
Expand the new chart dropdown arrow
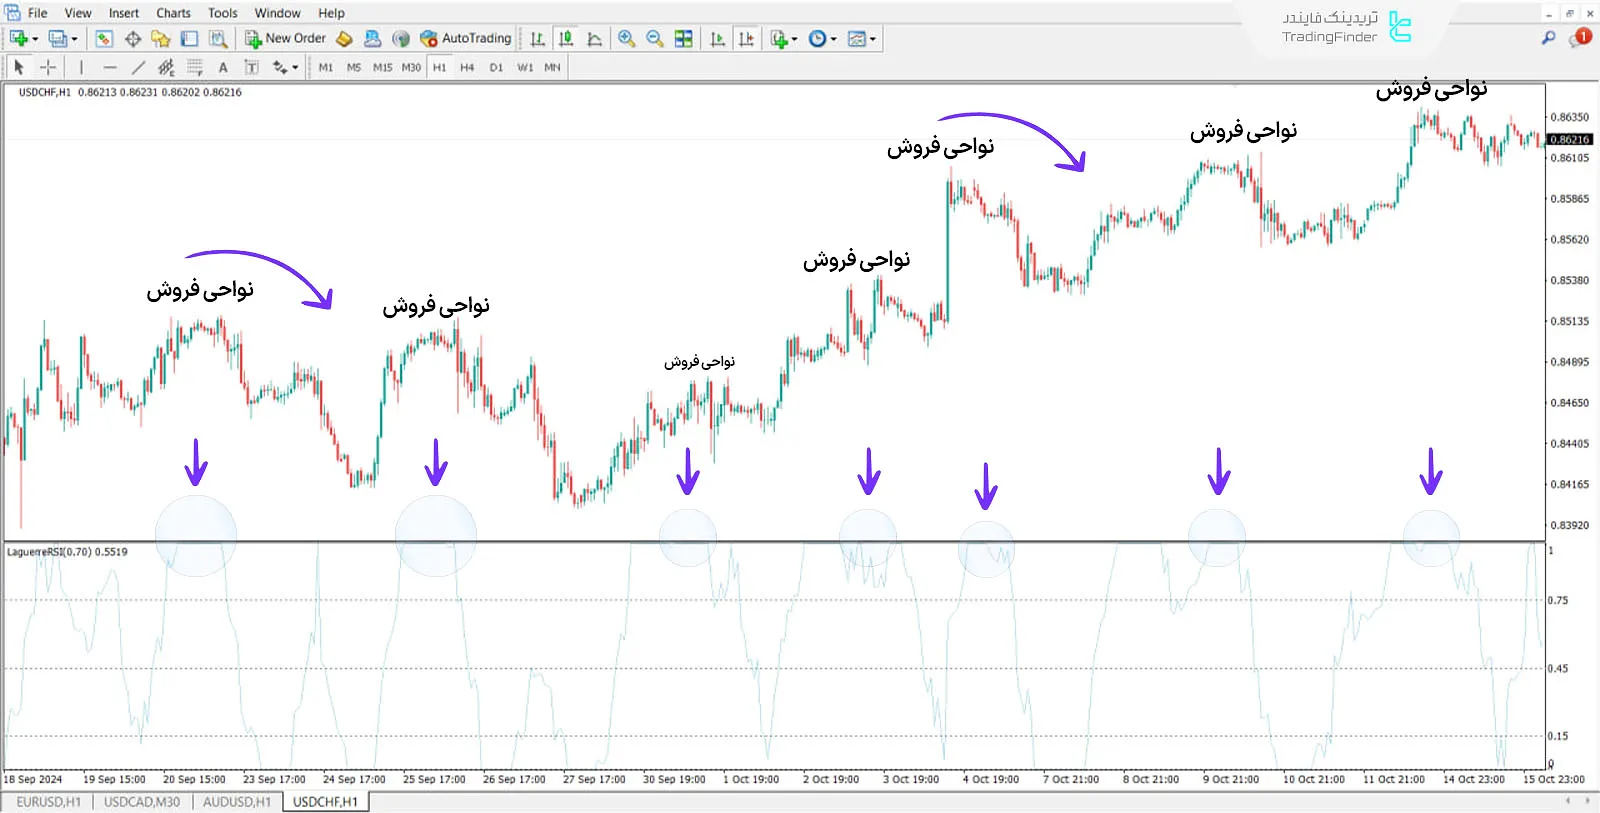[x=35, y=39]
